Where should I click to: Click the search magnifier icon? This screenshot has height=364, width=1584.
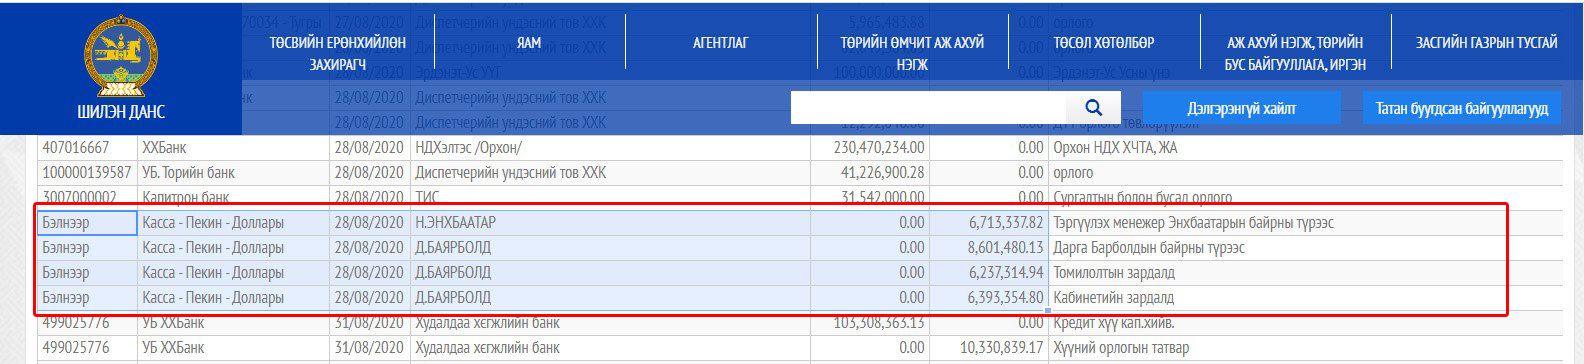point(1093,108)
